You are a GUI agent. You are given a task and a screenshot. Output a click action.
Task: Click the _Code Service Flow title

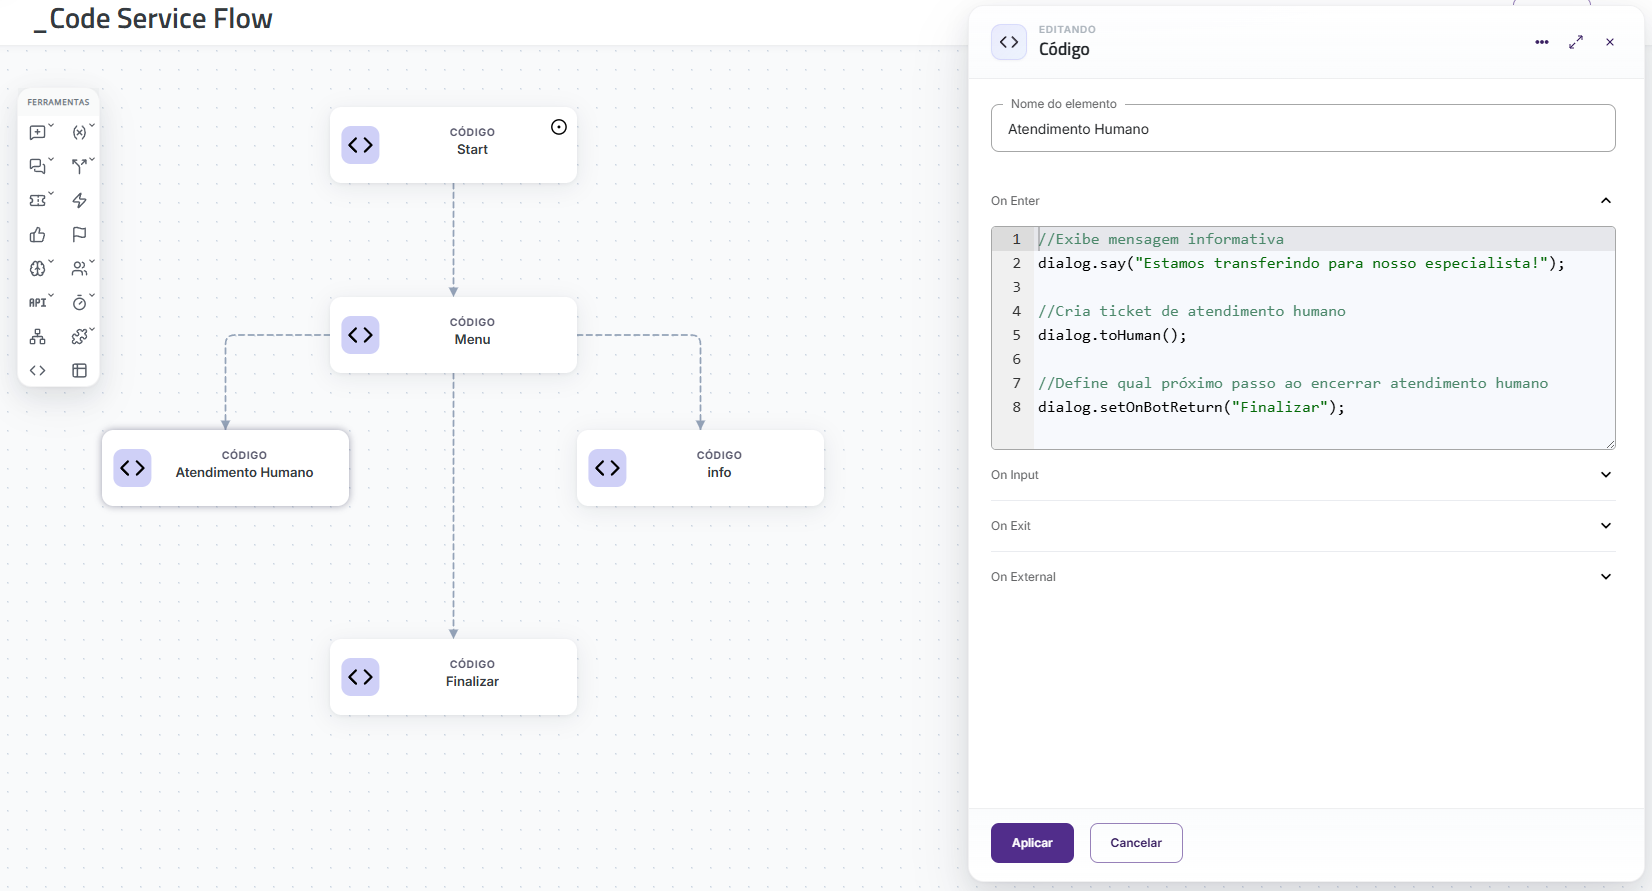pyautogui.click(x=153, y=19)
